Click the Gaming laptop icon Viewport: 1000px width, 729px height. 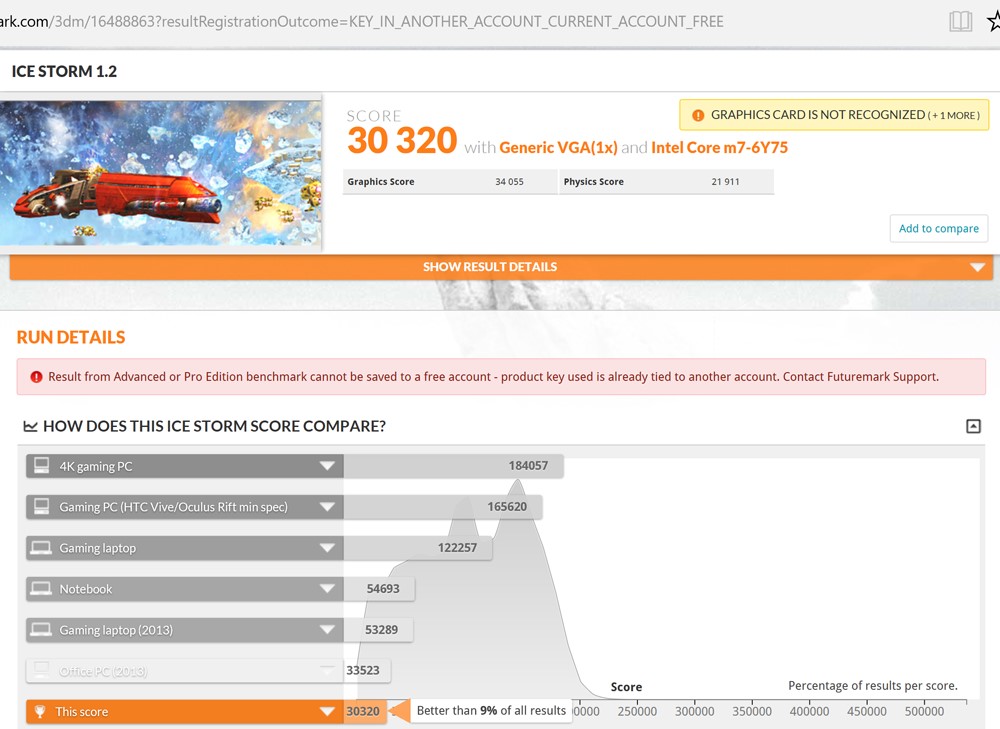click(41, 548)
